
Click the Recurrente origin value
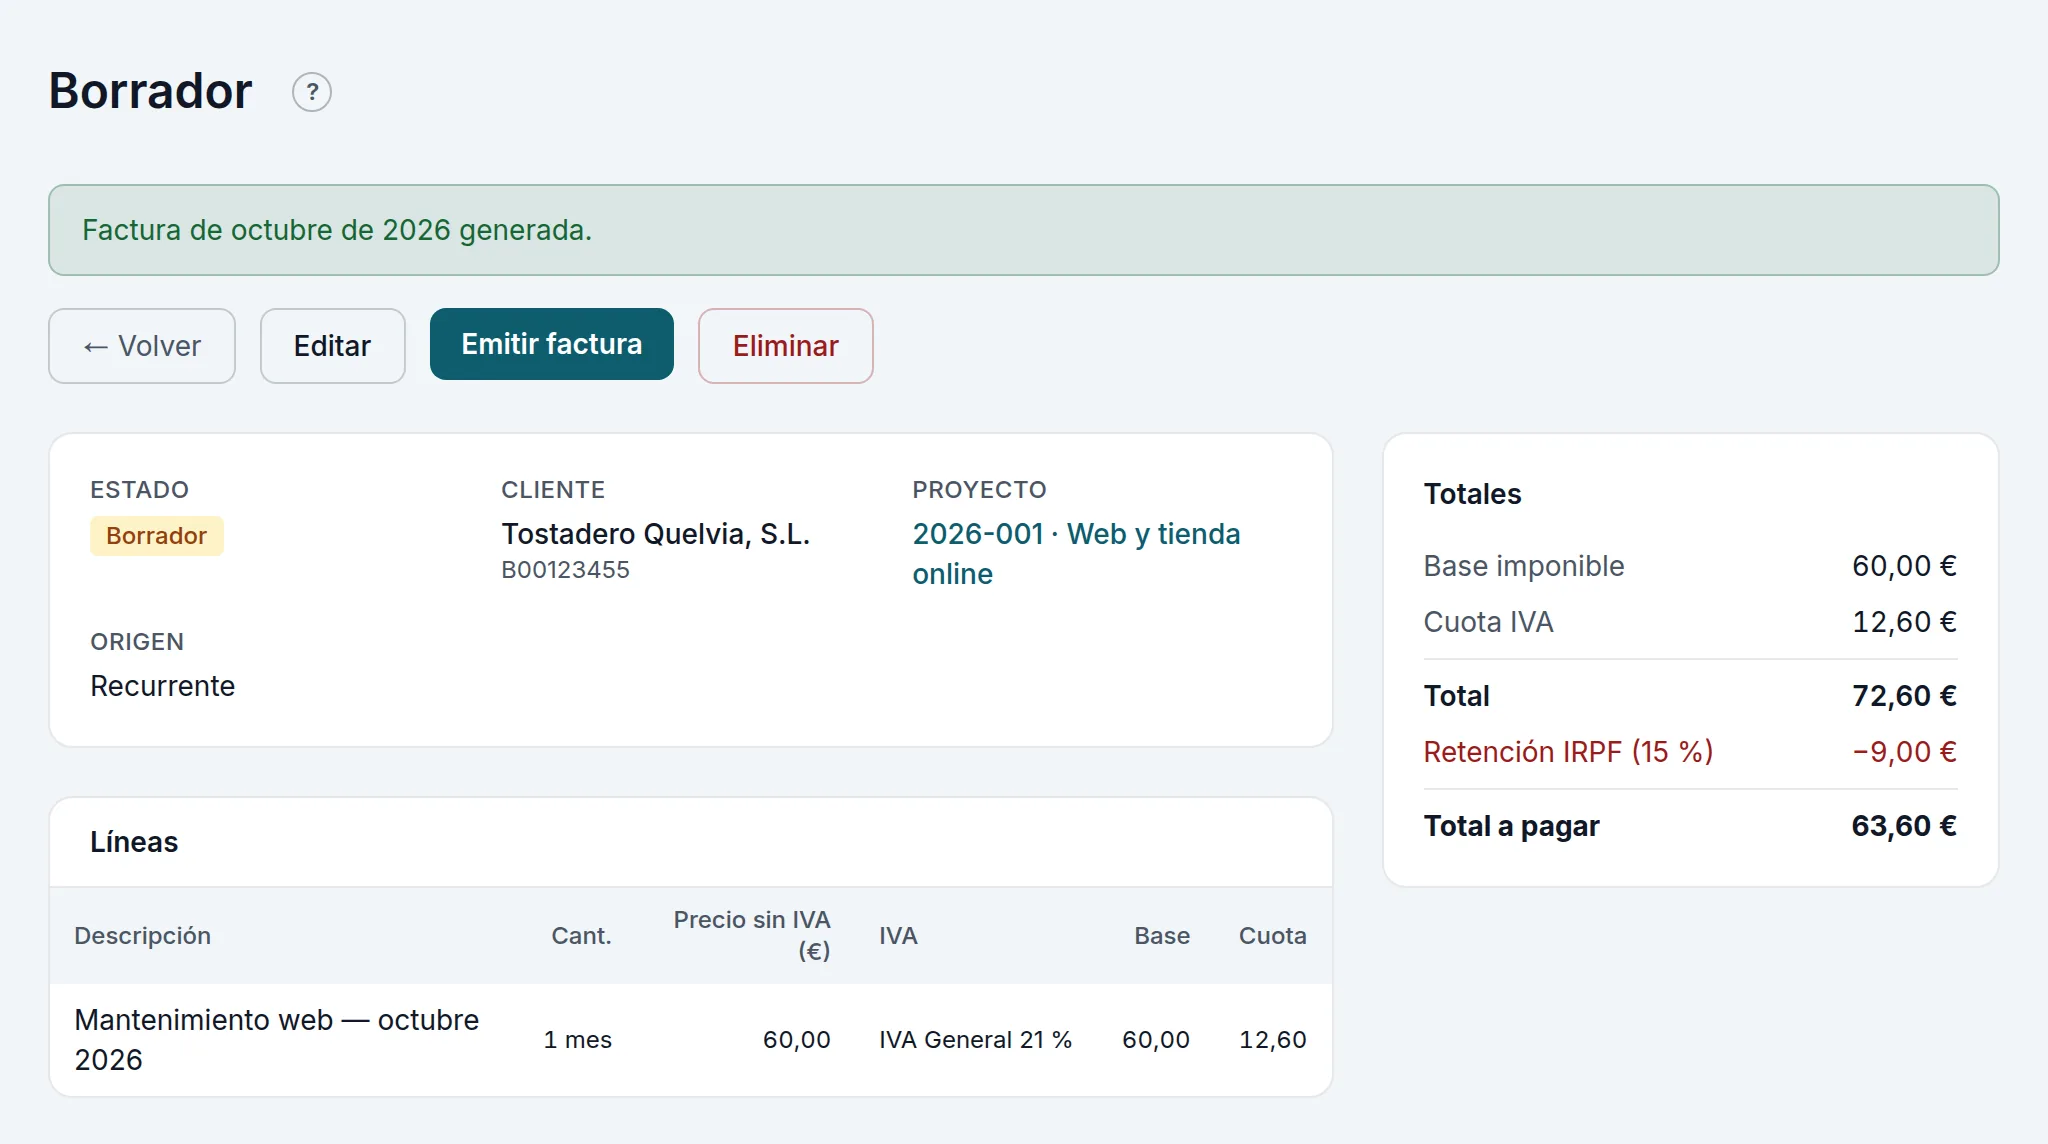pyautogui.click(x=162, y=686)
